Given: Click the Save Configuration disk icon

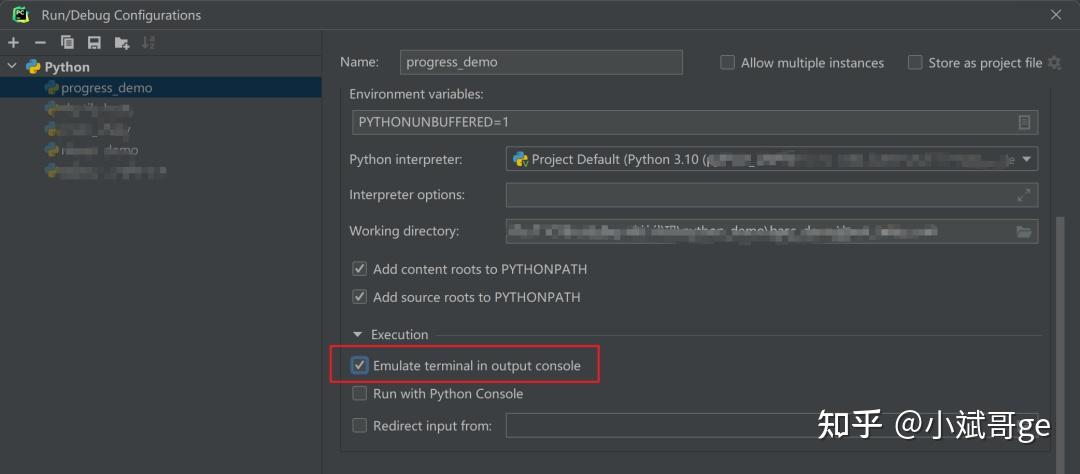Looking at the screenshot, I should pyautogui.click(x=94, y=42).
